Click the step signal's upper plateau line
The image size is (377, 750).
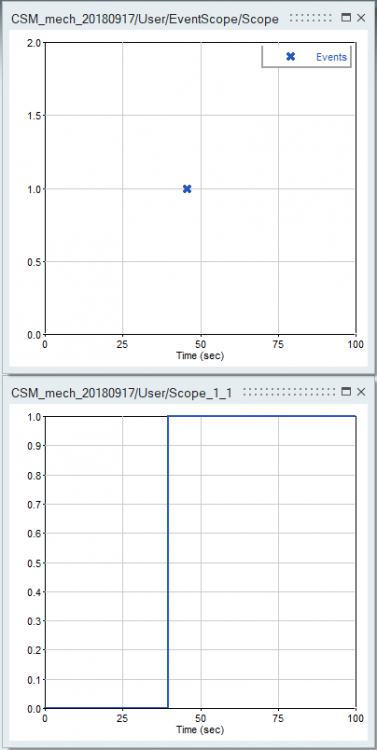click(262, 417)
